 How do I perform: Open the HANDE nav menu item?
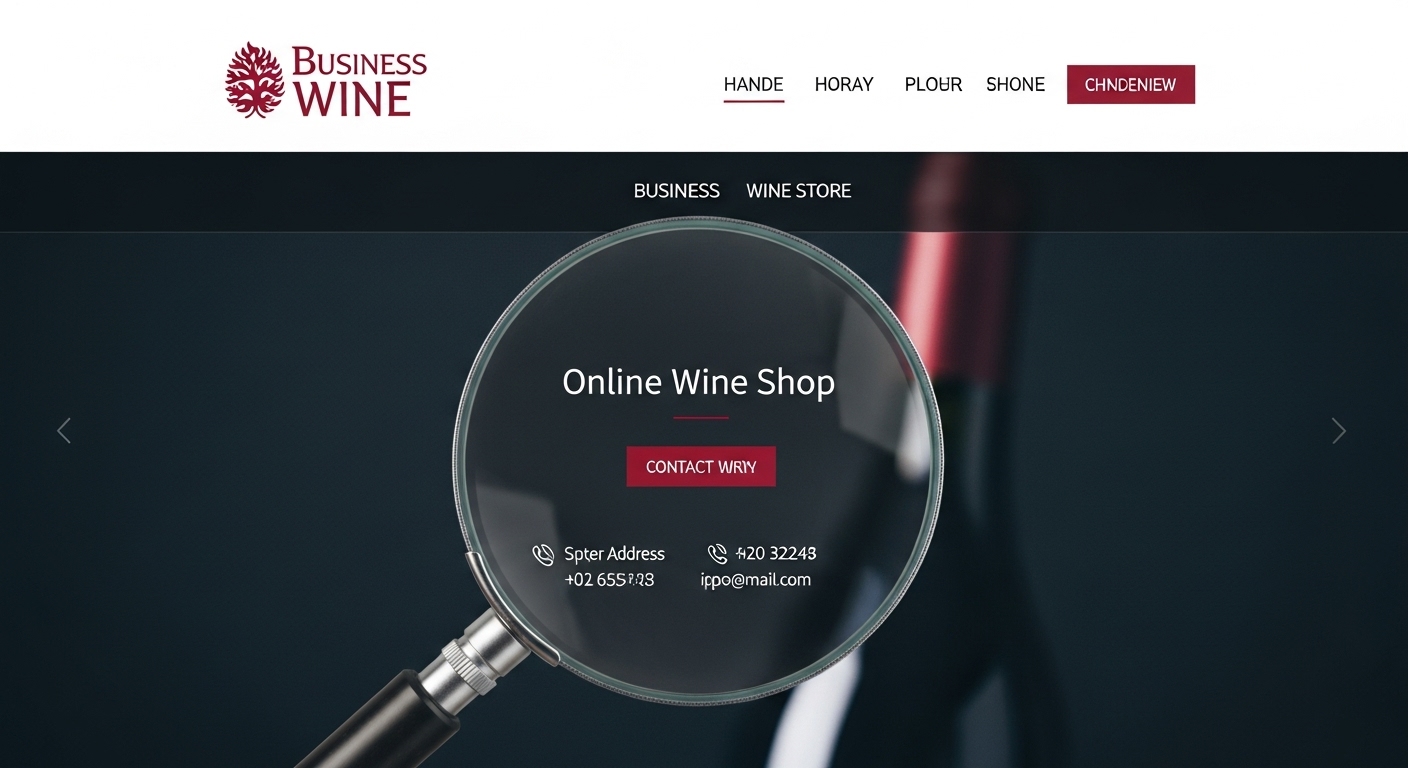[753, 85]
